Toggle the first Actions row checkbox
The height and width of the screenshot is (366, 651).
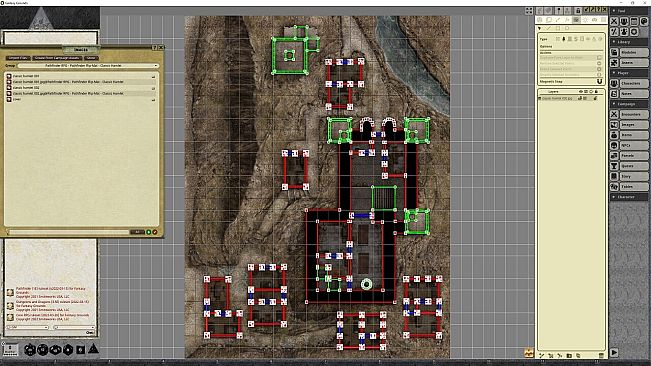599,58
